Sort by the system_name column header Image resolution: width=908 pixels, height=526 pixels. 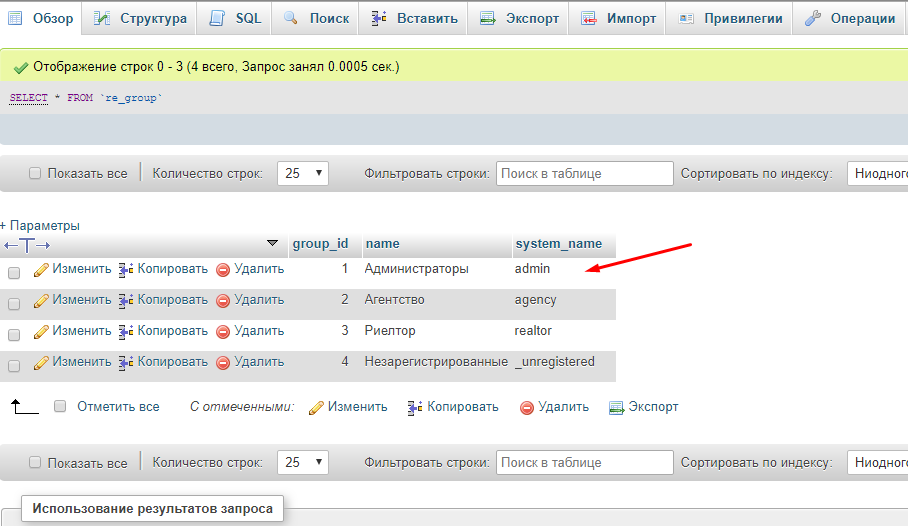tap(558, 244)
